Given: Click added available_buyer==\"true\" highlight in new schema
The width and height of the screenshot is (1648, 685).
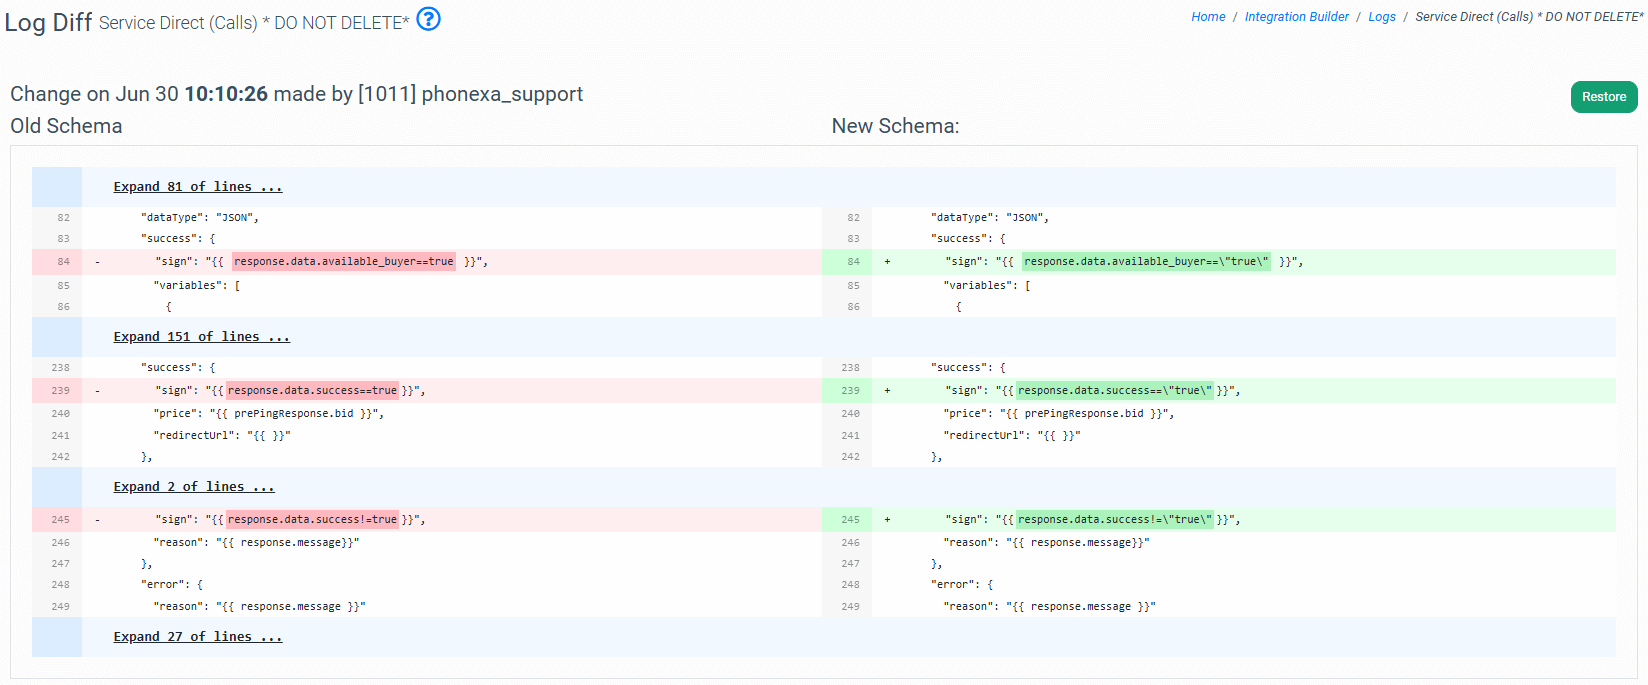Looking at the screenshot, I should pos(1146,262).
